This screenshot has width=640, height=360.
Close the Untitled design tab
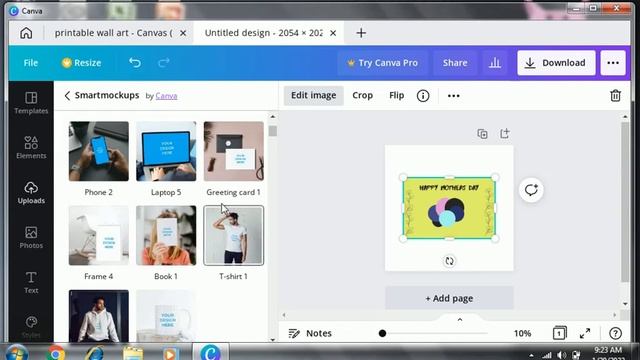pyautogui.click(x=333, y=33)
